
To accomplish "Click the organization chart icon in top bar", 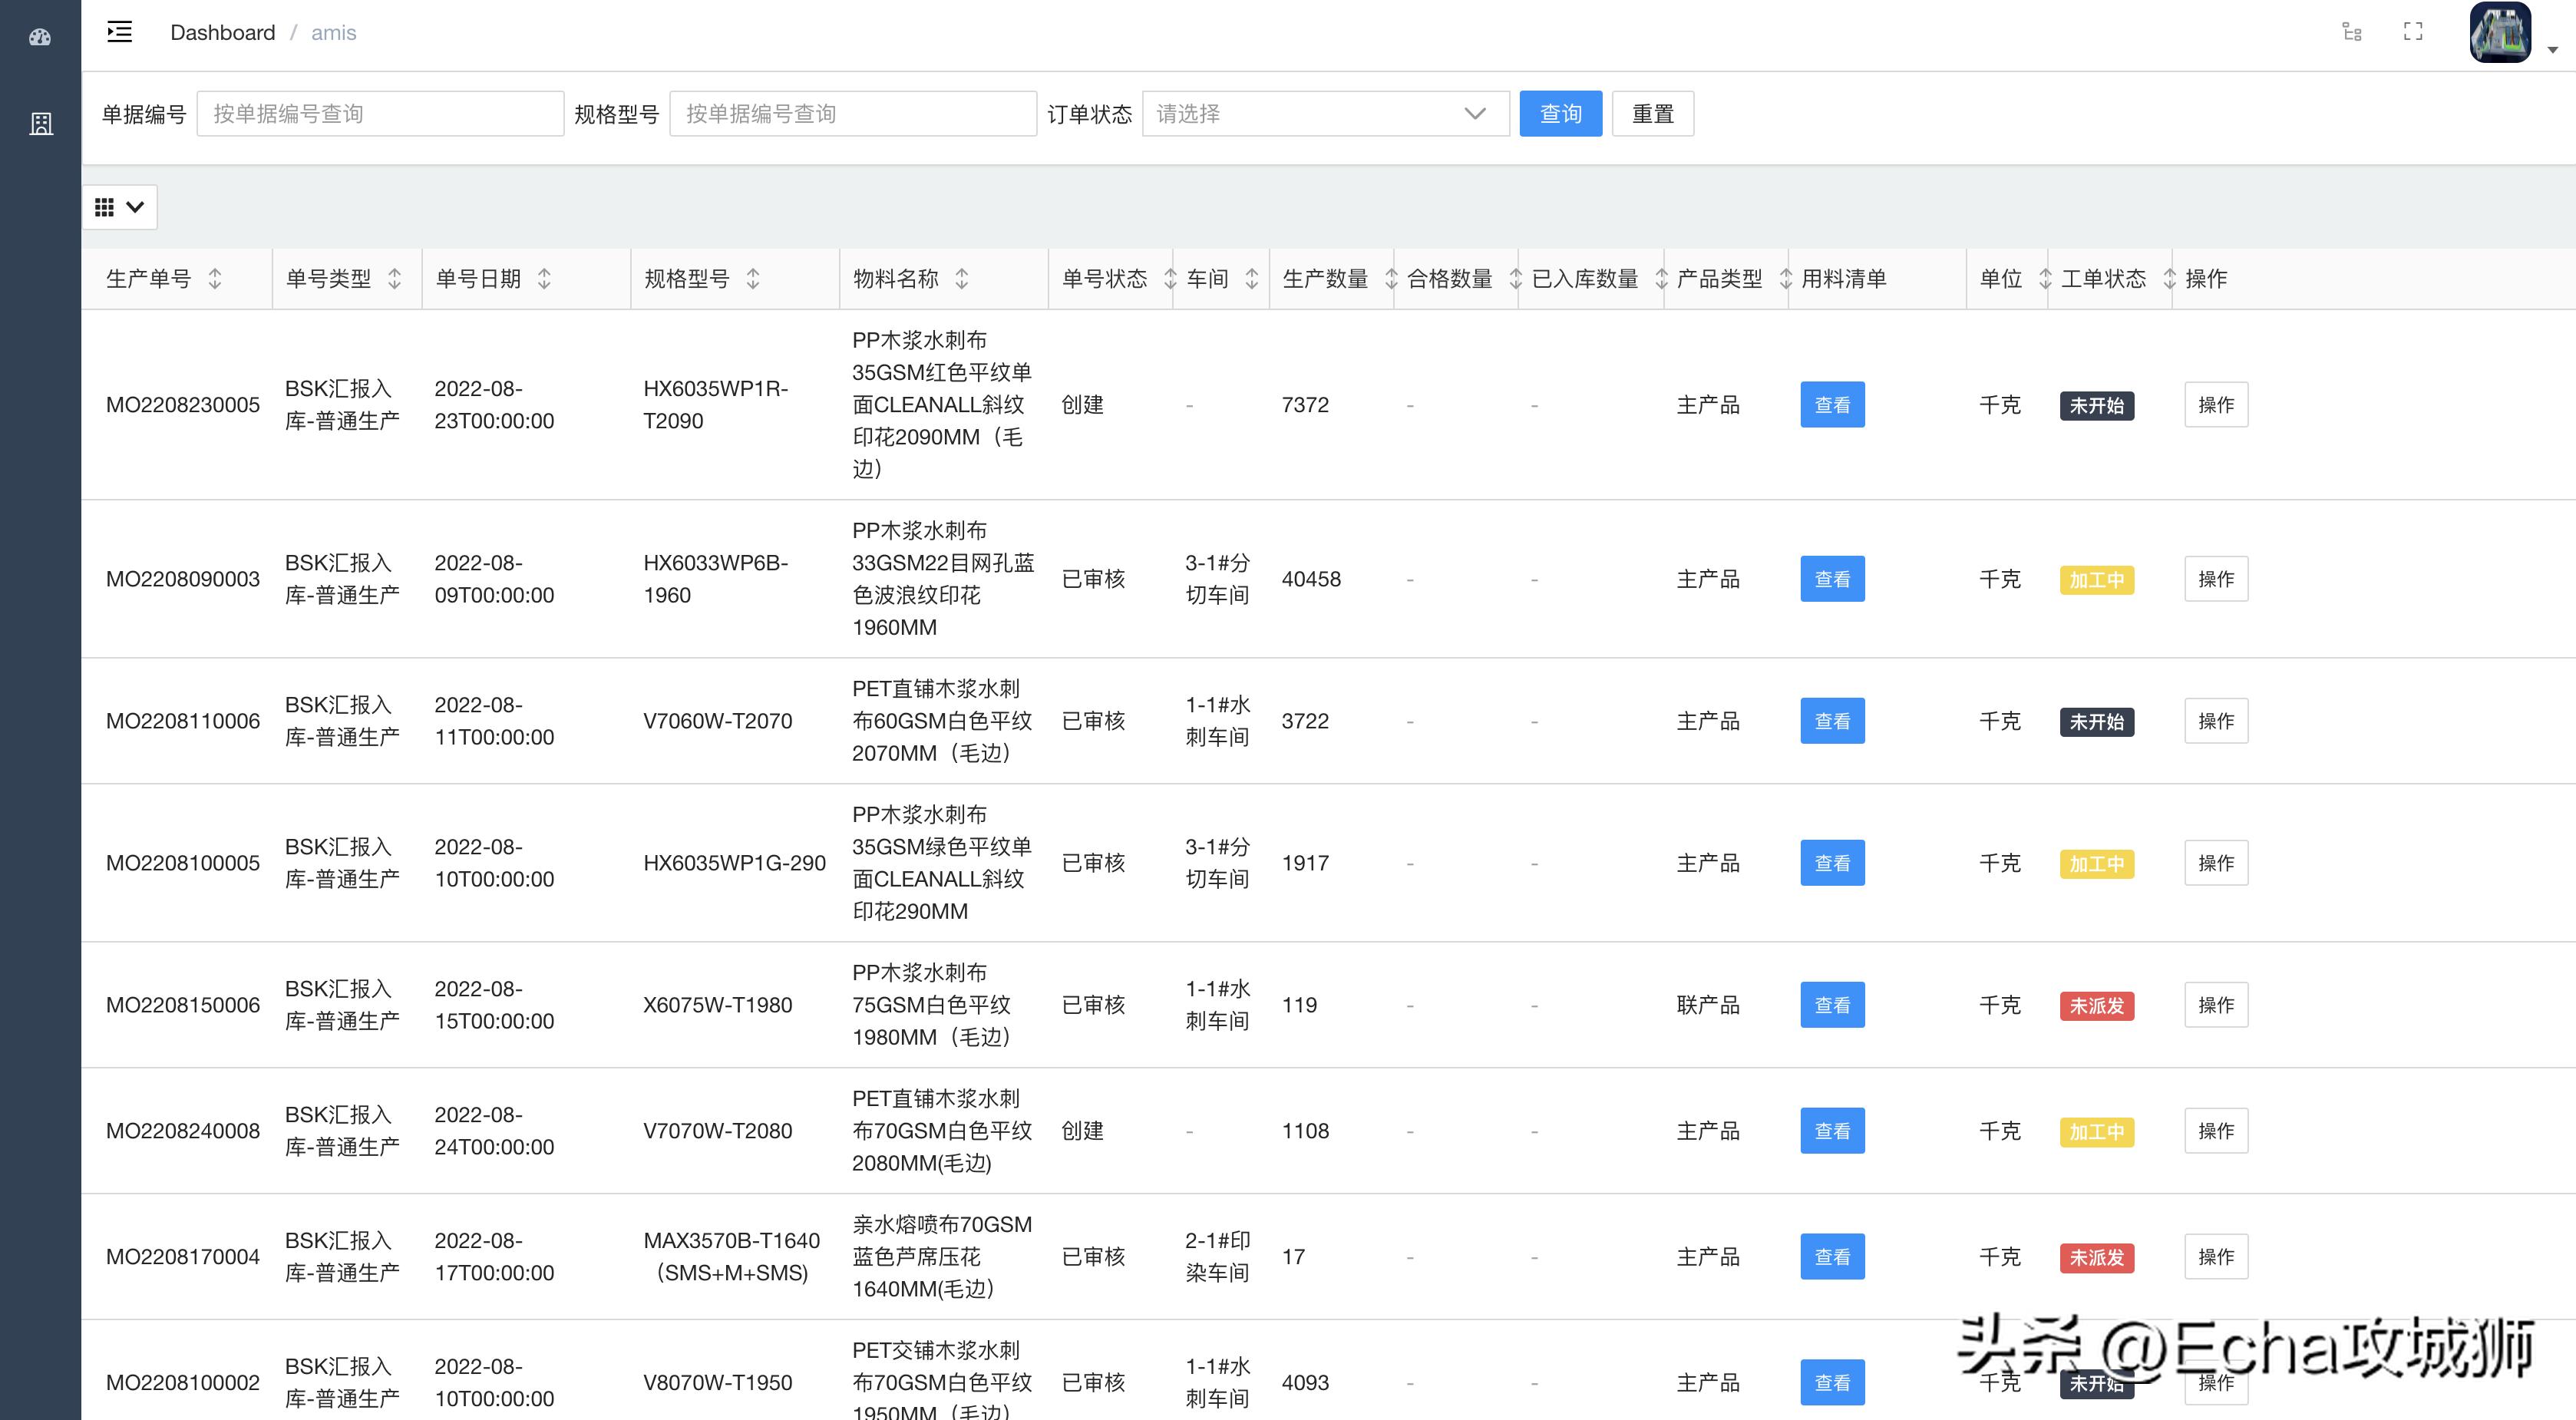I will click(2352, 32).
